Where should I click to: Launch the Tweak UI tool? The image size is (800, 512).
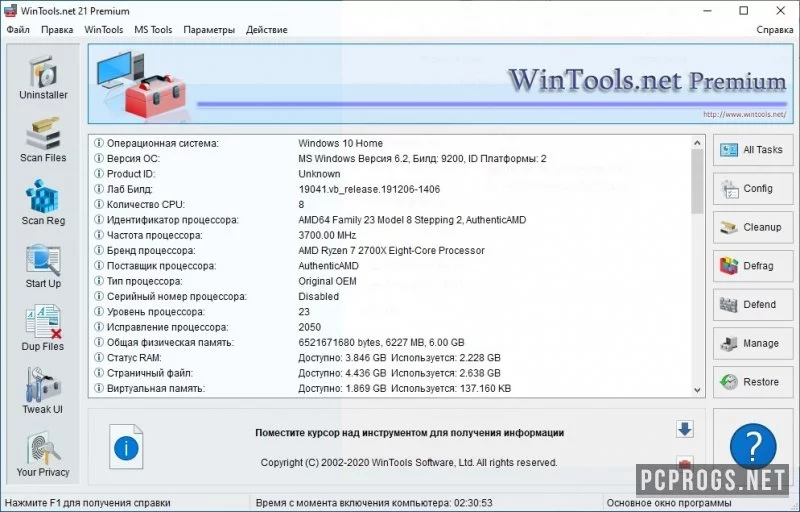pyautogui.click(x=43, y=392)
